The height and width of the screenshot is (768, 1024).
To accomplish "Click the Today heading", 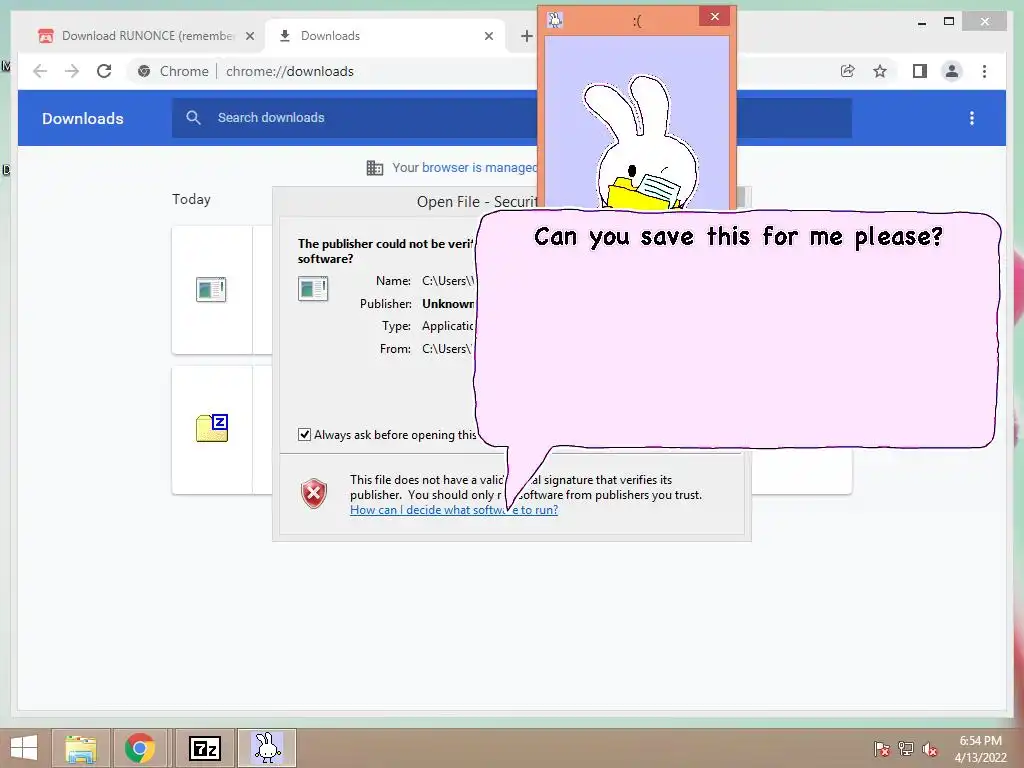I will click(x=191, y=199).
